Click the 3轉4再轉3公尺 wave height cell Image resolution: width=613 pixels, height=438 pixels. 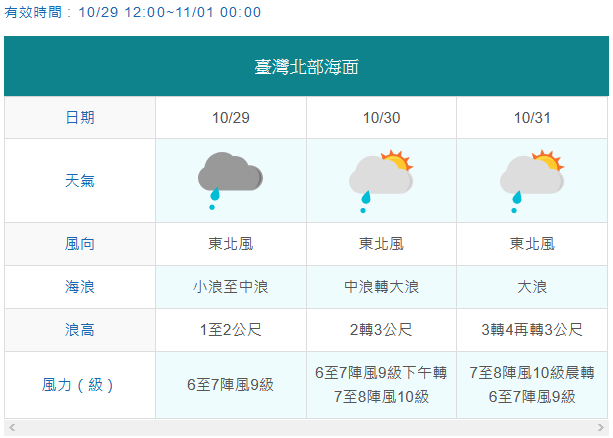pos(532,330)
